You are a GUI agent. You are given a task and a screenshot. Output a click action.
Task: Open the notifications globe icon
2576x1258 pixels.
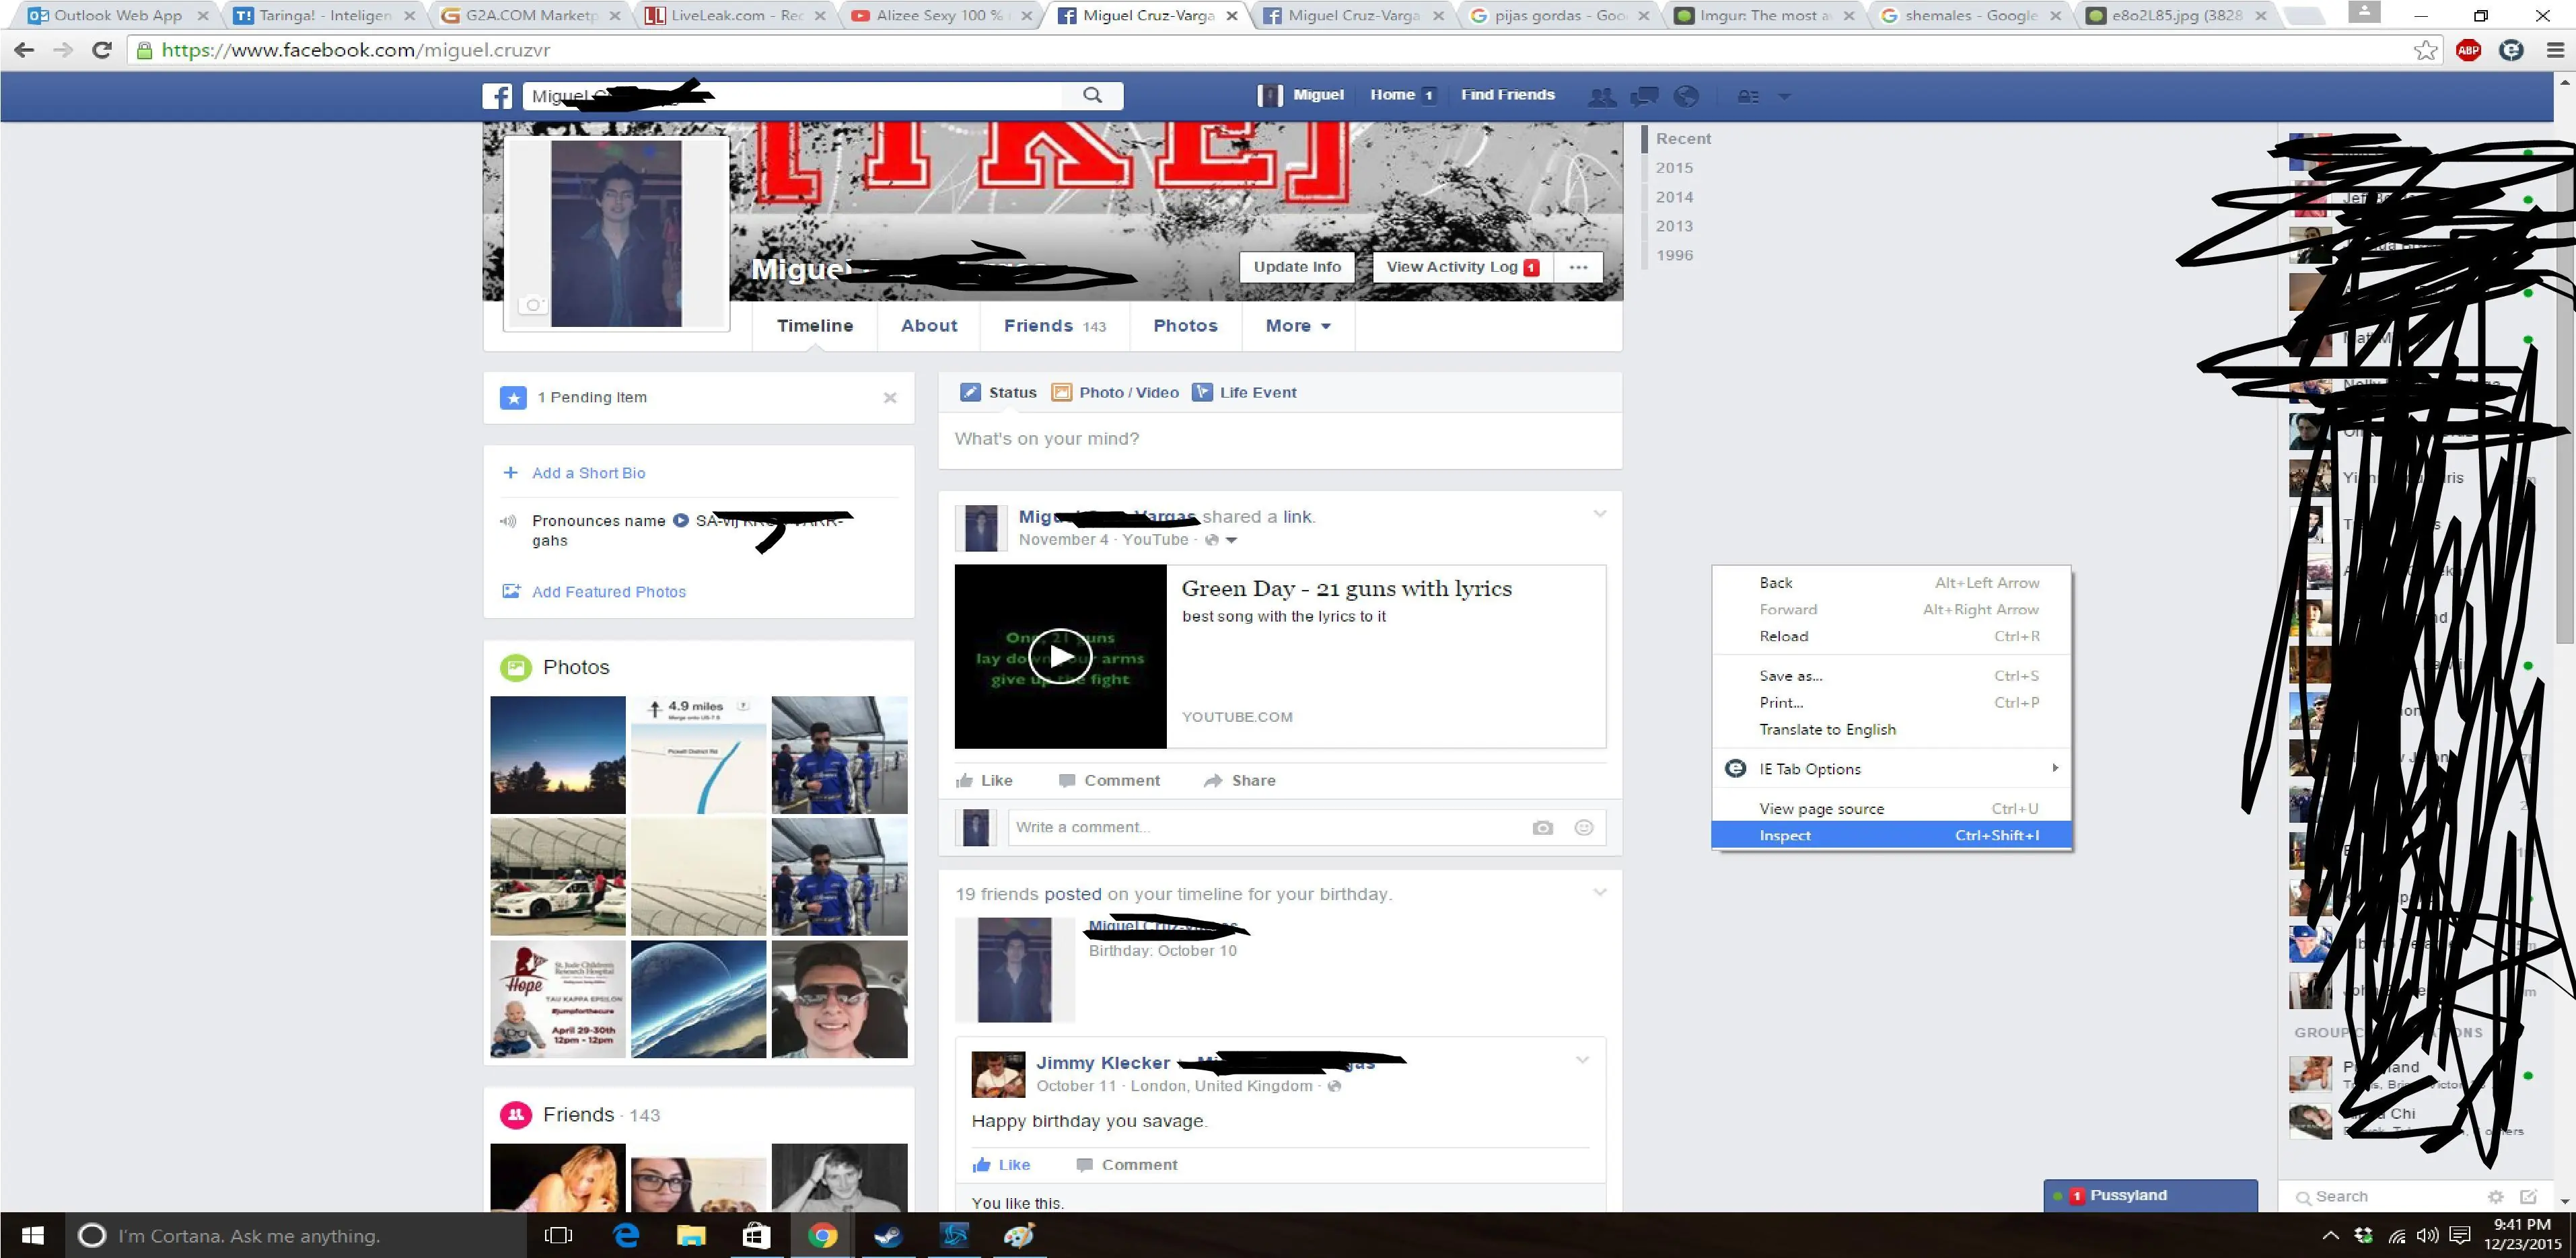click(x=1686, y=96)
